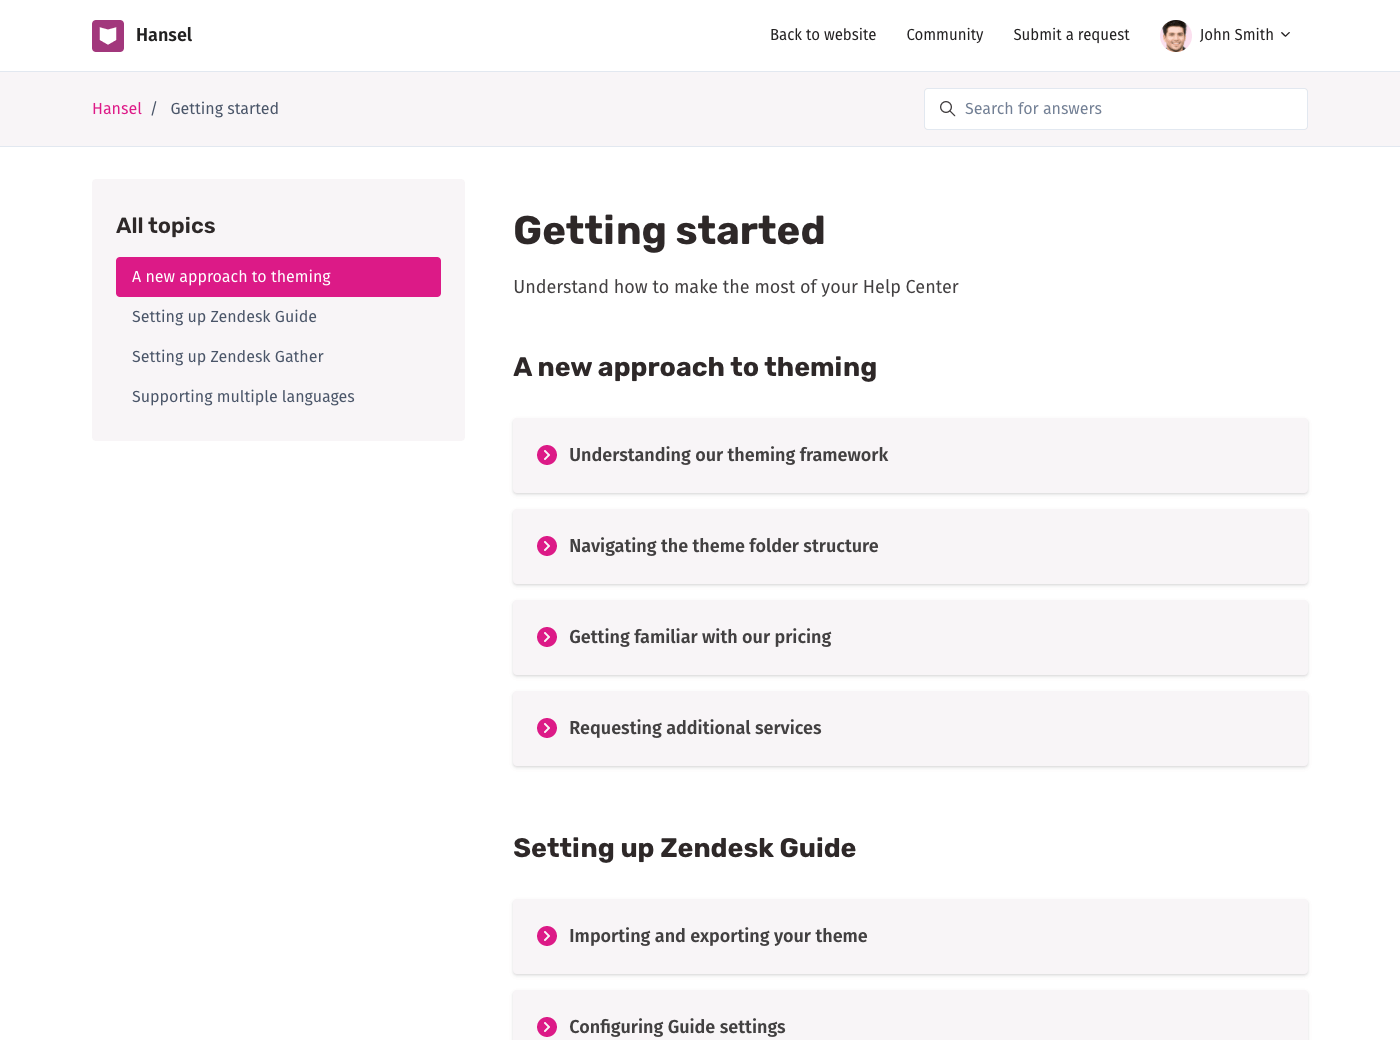Select A new approach to theming topic

click(278, 277)
